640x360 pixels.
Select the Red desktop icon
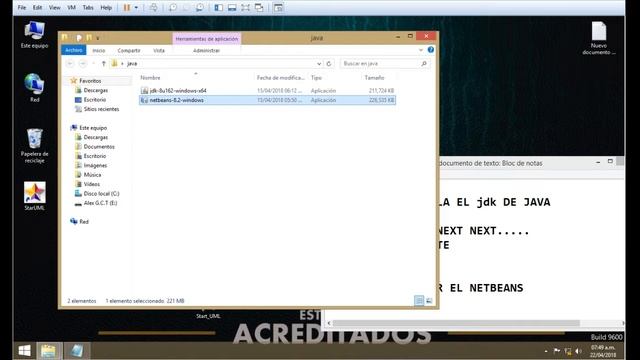34,88
